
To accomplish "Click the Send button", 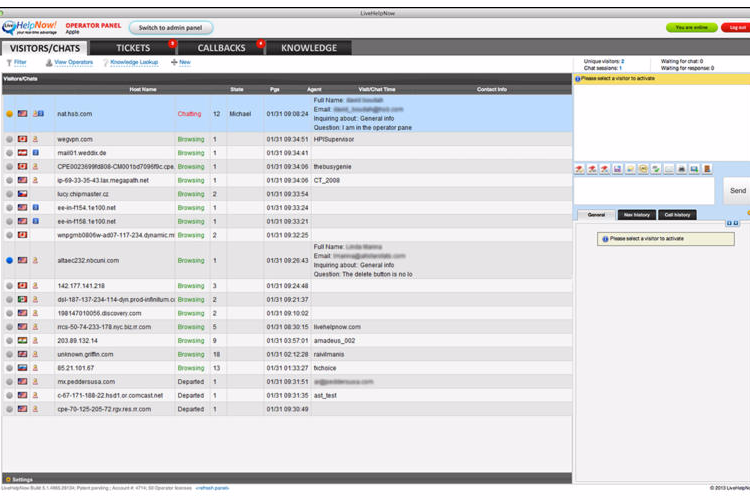I will (x=737, y=190).
